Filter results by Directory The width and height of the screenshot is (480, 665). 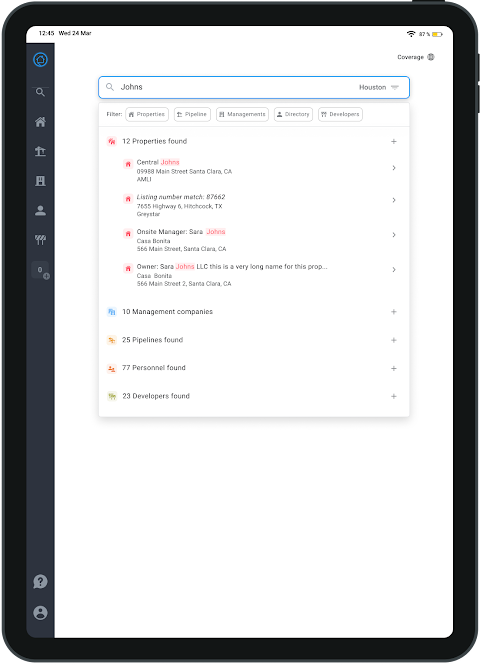click(293, 115)
